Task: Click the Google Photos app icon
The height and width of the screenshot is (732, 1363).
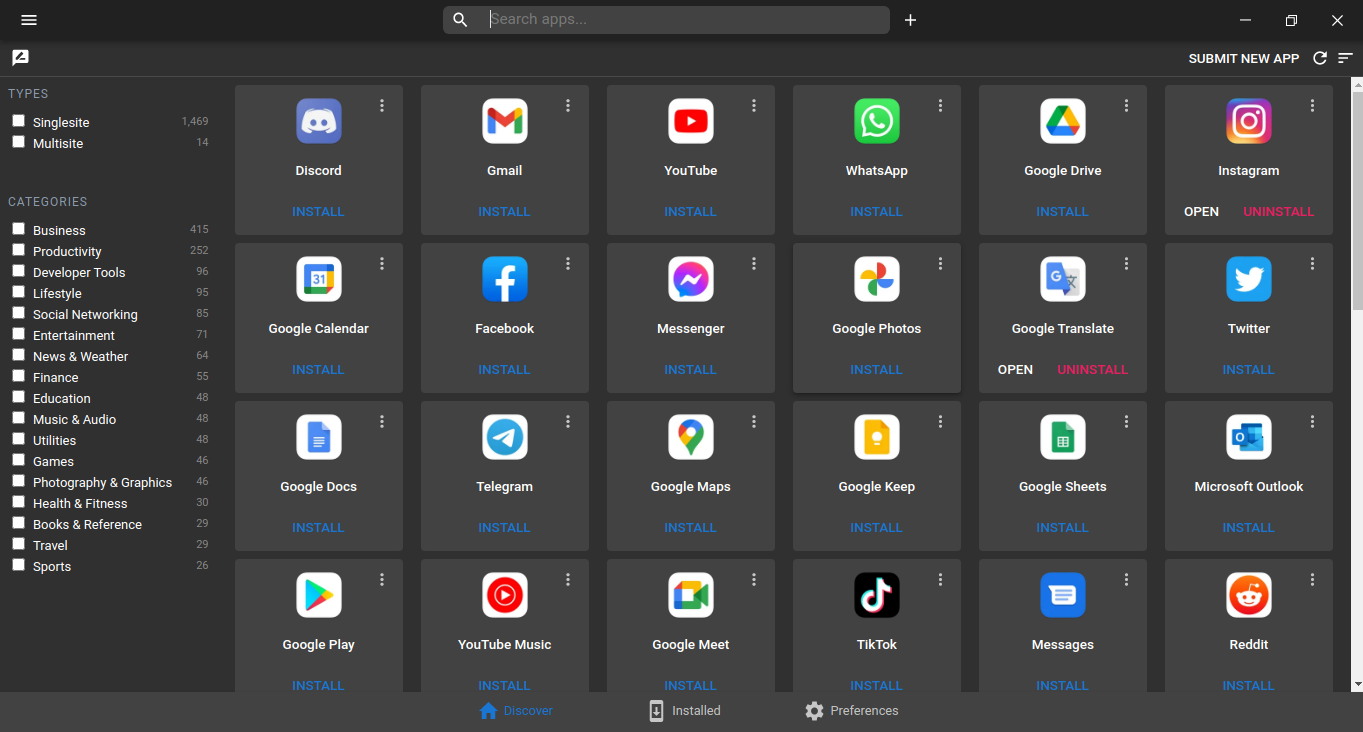Action: (x=877, y=279)
